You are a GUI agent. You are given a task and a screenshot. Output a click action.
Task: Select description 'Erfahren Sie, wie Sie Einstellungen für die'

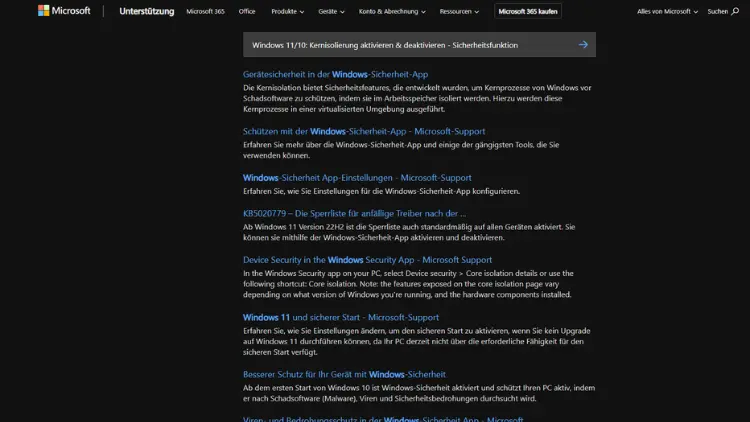pyautogui.click(x=313, y=191)
